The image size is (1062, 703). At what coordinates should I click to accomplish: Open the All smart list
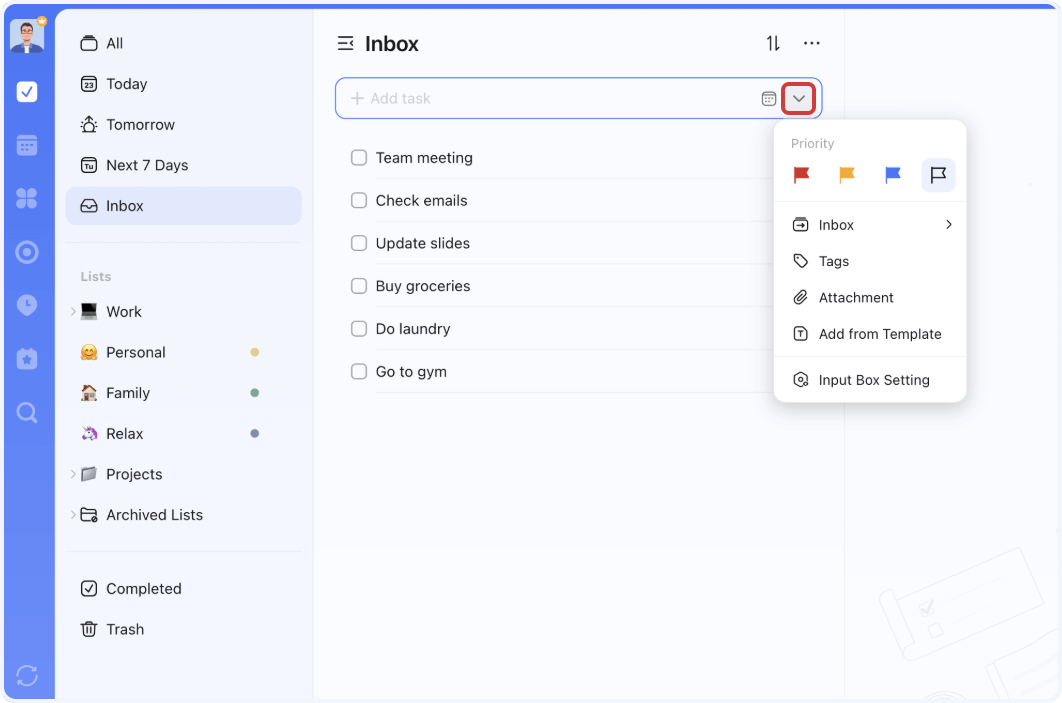(184, 43)
